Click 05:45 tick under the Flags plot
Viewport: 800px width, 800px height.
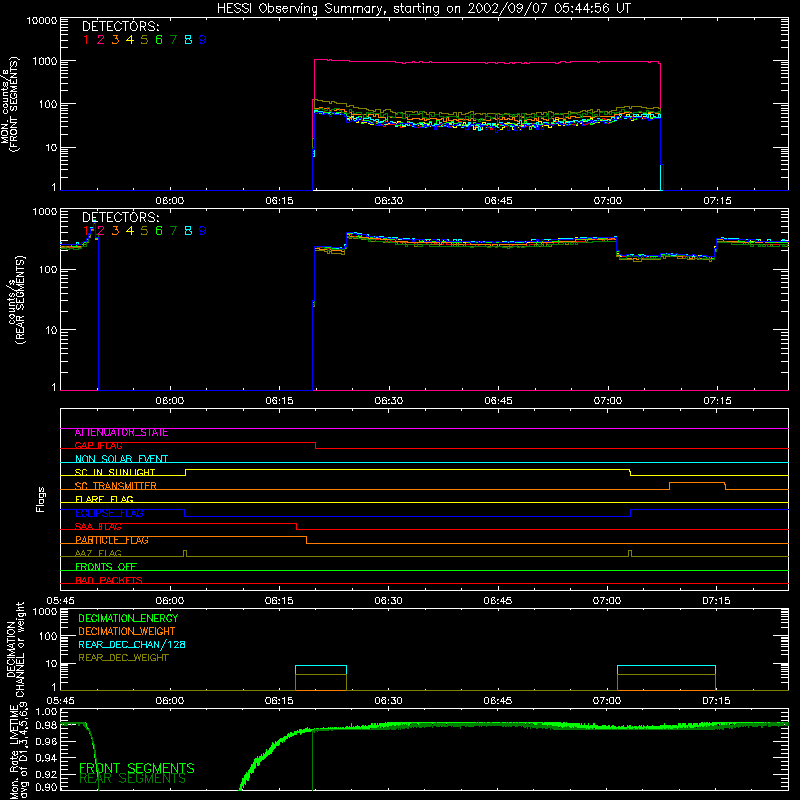60,601
